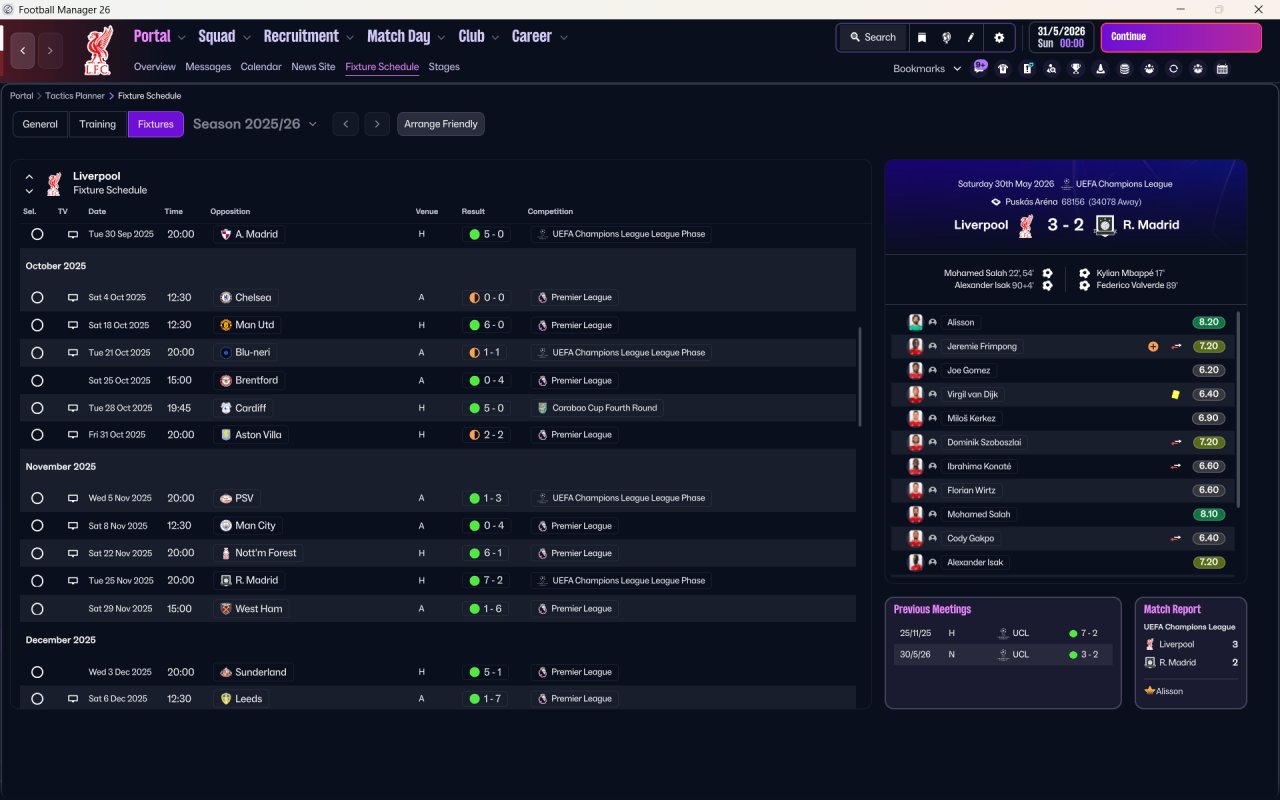Image resolution: width=1280 pixels, height=800 pixels.
Task: Open the 9+ messages inbox bubble icon
Action: 980,68
